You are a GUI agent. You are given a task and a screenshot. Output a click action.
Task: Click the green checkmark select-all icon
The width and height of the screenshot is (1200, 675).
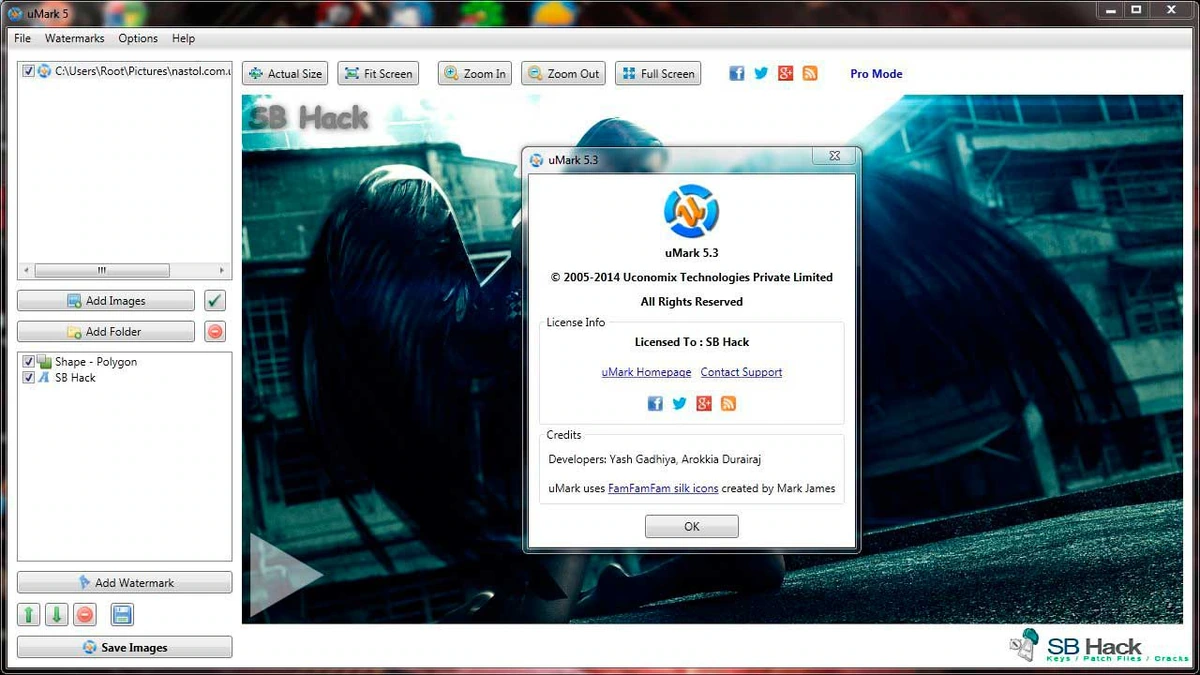click(x=215, y=301)
